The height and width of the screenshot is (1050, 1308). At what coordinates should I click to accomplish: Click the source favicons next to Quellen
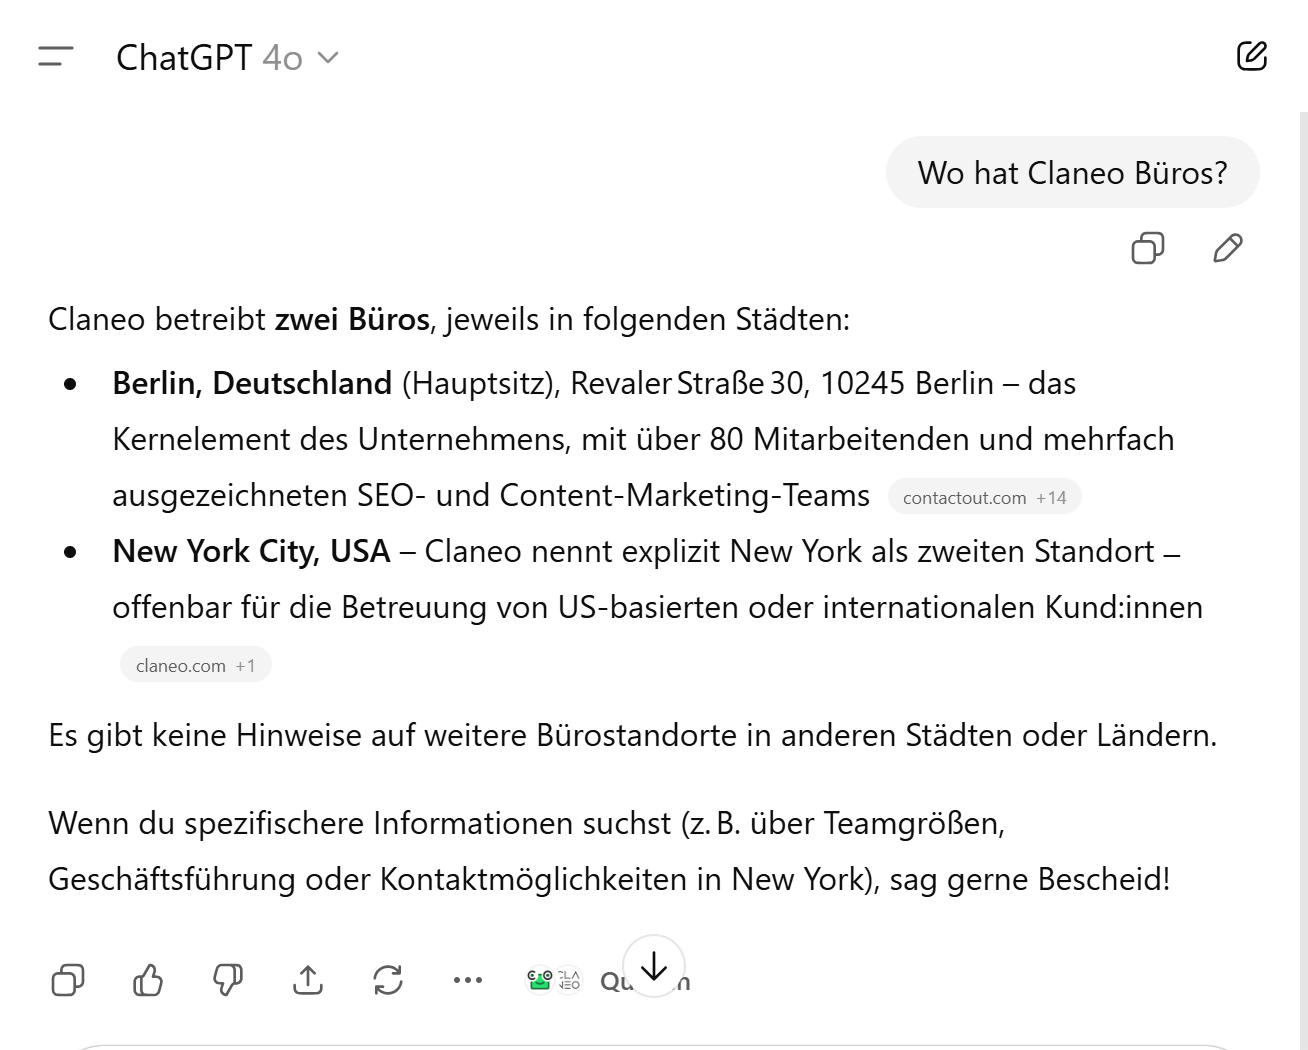coord(553,980)
